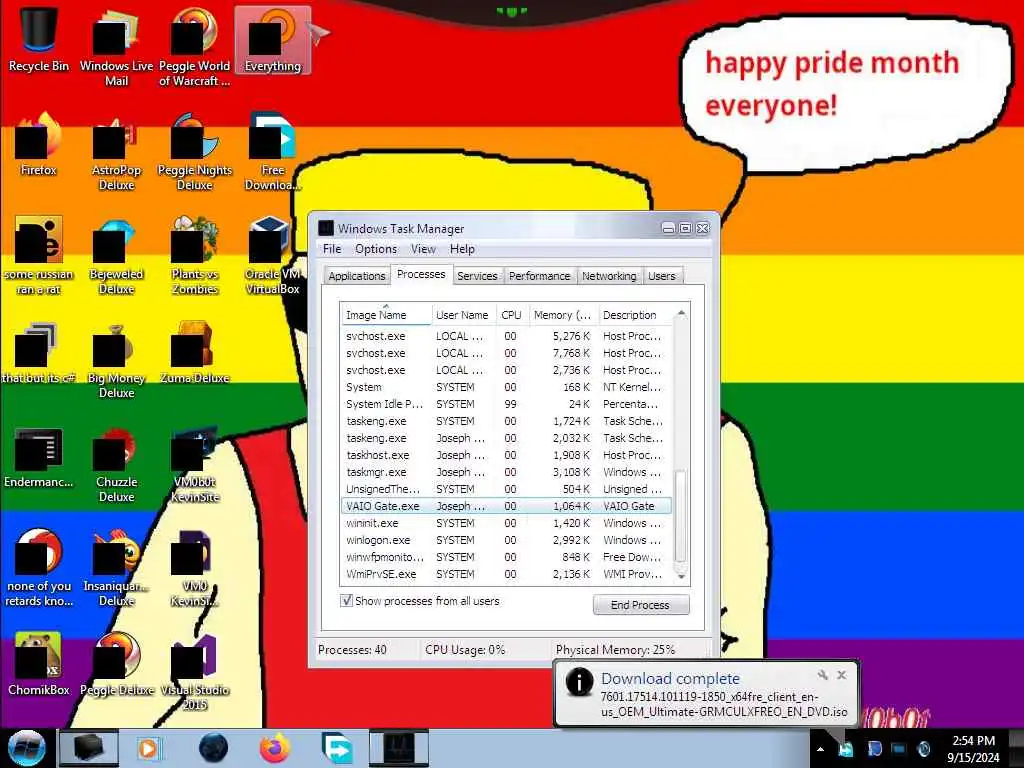Open Windows Live Mail desktop icon
This screenshot has width=1024, height=768.
(116, 47)
